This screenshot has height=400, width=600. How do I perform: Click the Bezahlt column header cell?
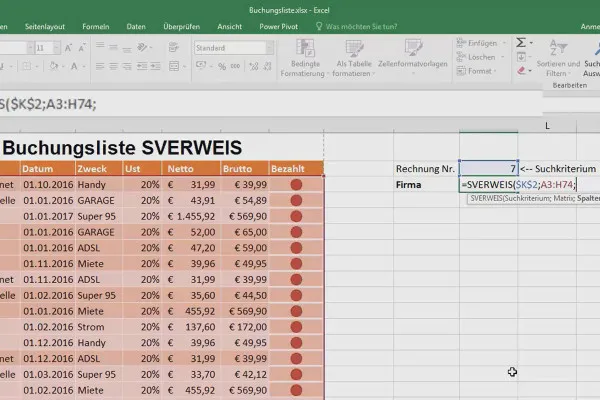(x=296, y=169)
